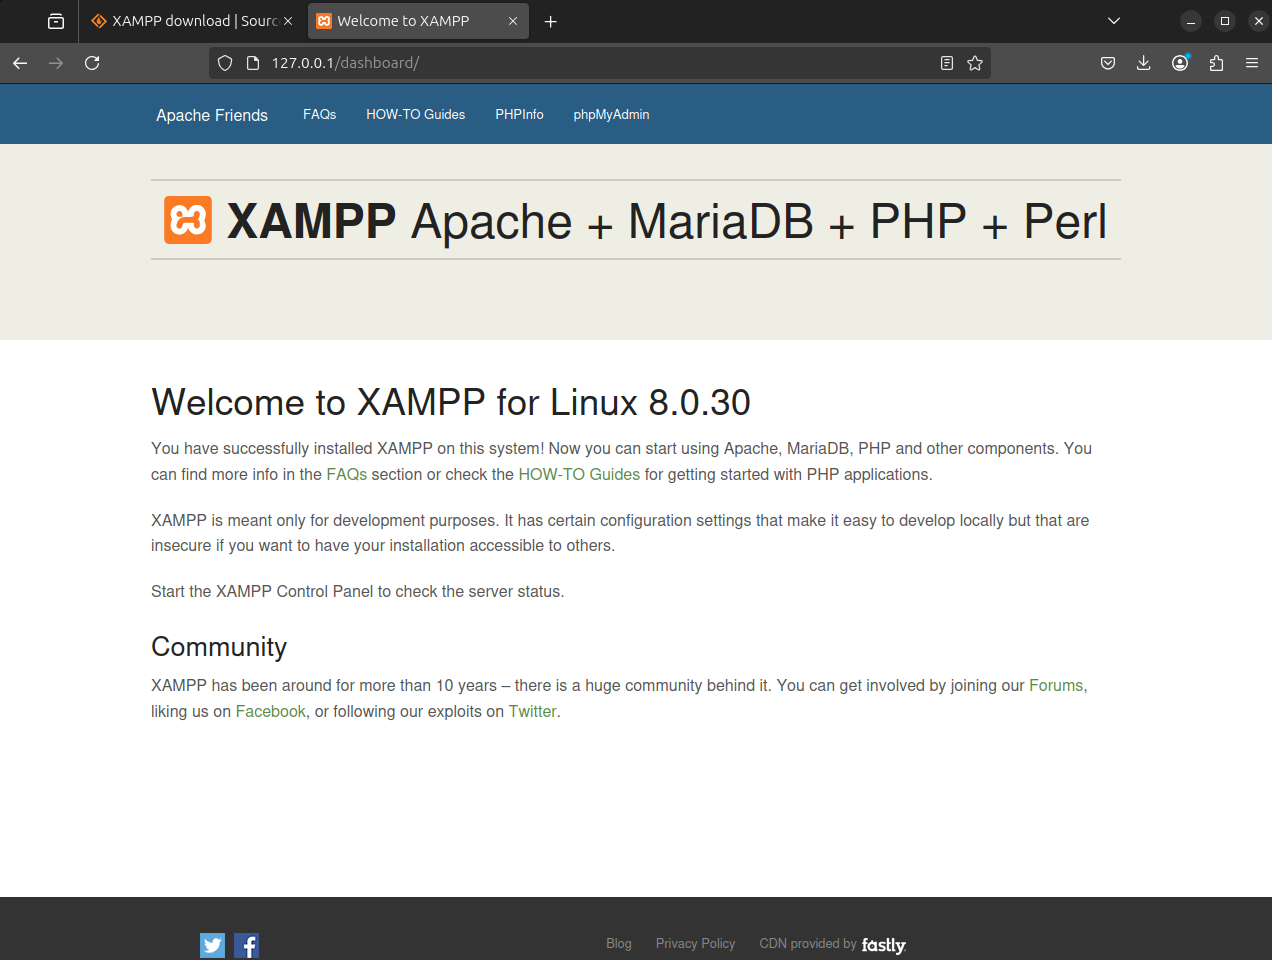
Task: Go back with the browser back arrow
Action: 20,63
